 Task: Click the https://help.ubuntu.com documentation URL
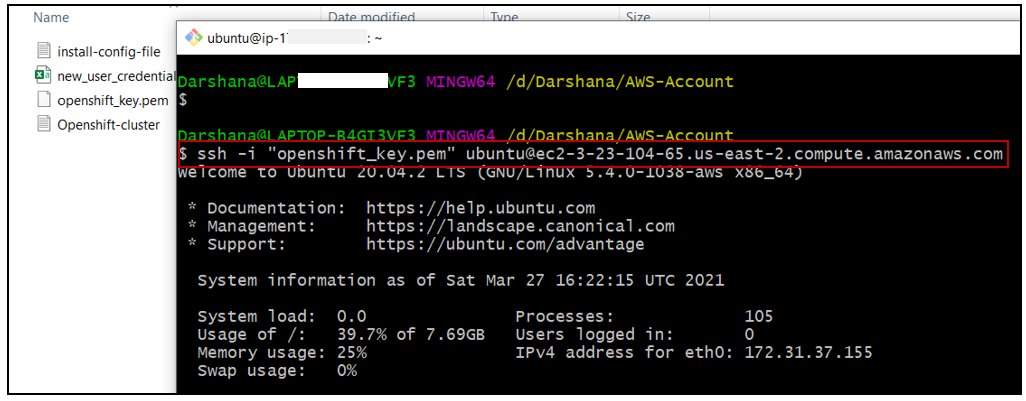point(480,208)
